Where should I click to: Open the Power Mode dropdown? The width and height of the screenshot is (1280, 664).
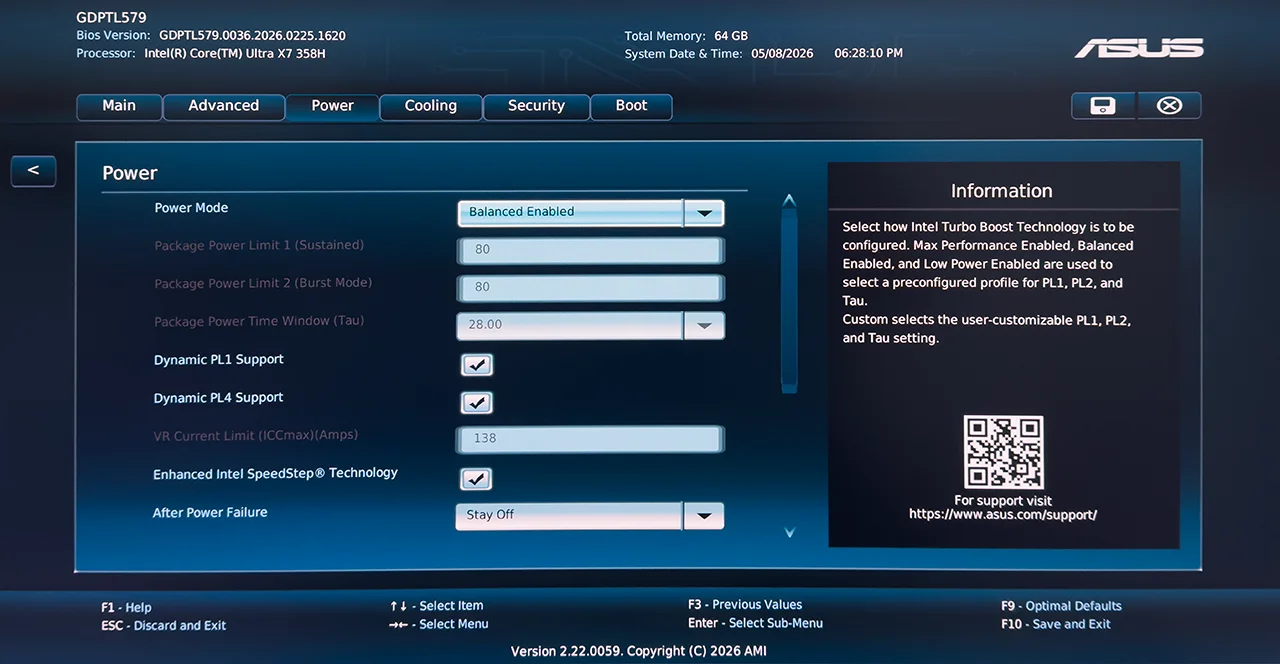[590, 212]
